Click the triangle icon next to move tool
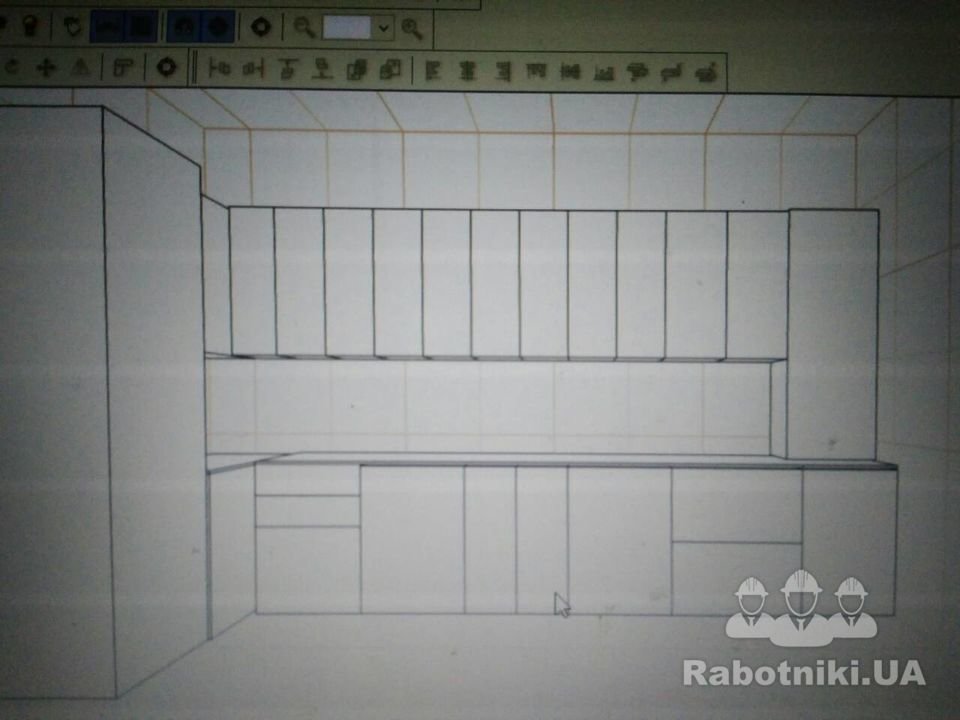Image resolution: width=960 pixels, height=720 pixels. 80,67
